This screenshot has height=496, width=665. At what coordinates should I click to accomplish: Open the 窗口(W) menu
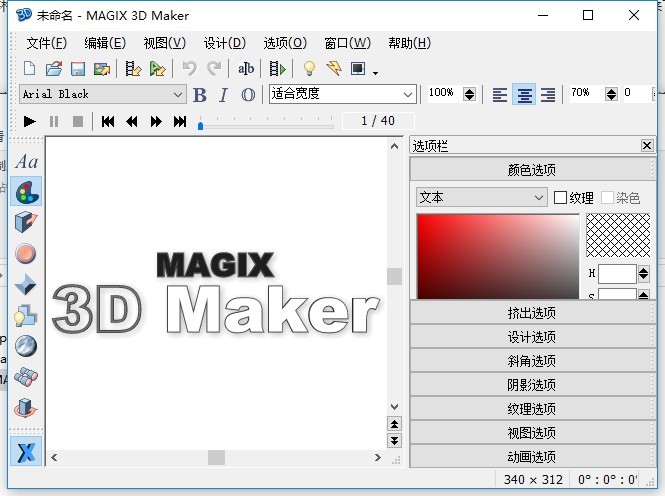click(347, 43)
